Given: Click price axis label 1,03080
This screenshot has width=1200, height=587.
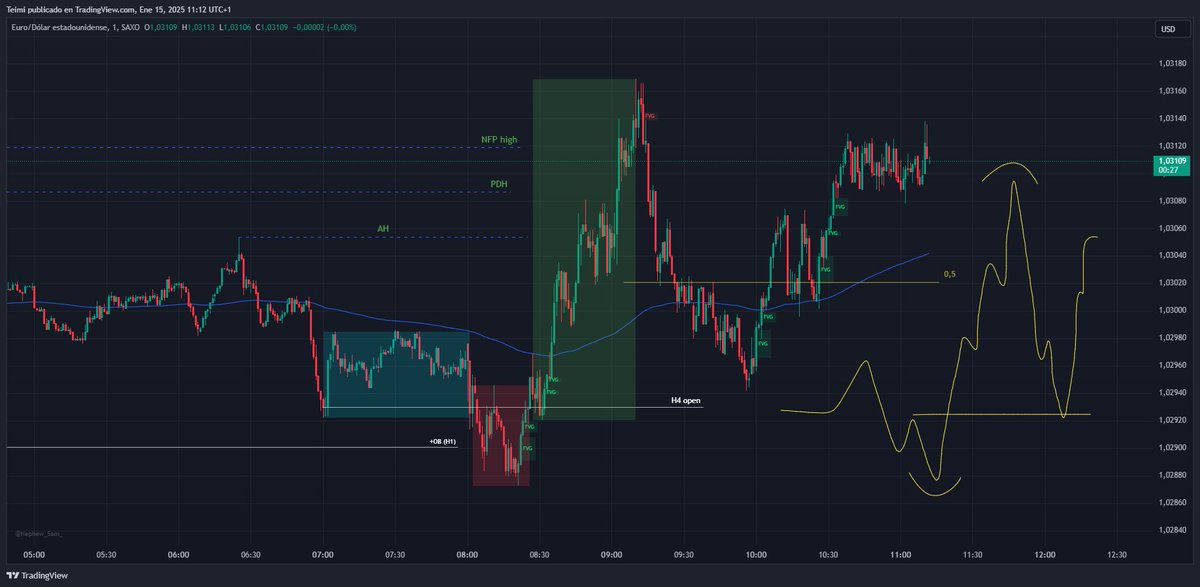Looking at the screenshot, I should [1170, 201].
